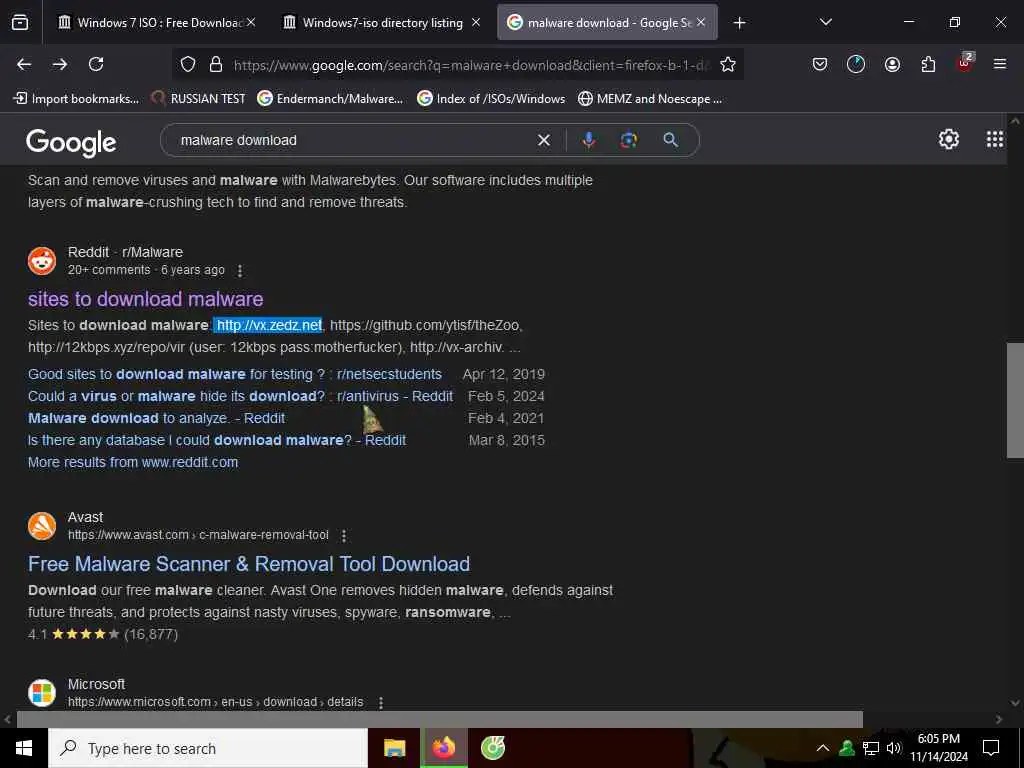Screen dimensions: 1024x768
Task: Click into Google search input field
Action: point(353,140)
